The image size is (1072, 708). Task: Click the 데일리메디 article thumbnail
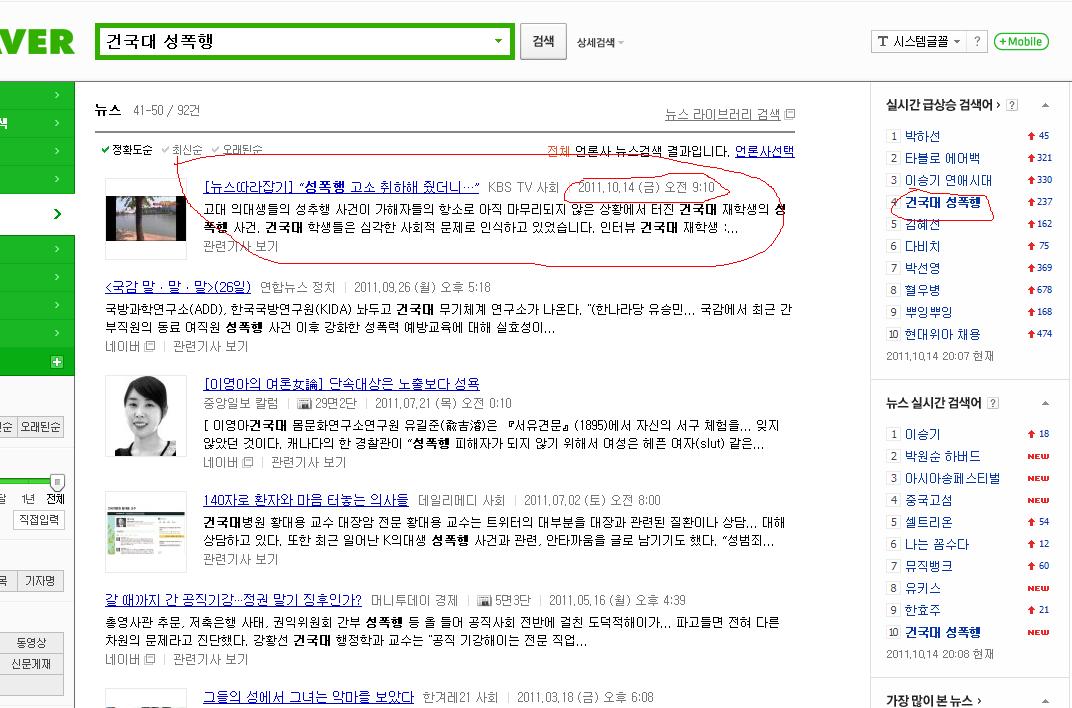click(146, 532)
